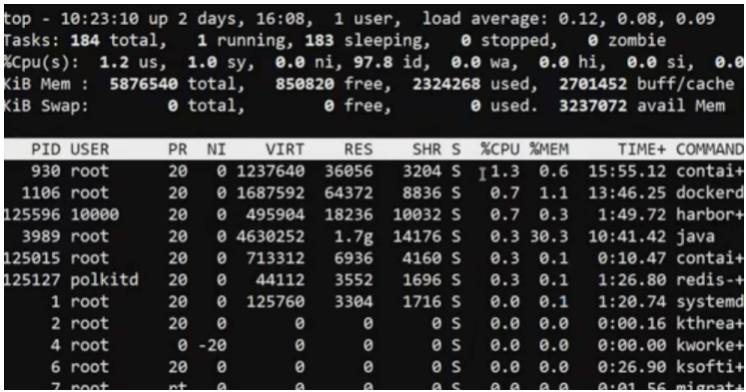Select the ksoftirqd process row
The image size is (746, 392).
click(x=374, y=367)
